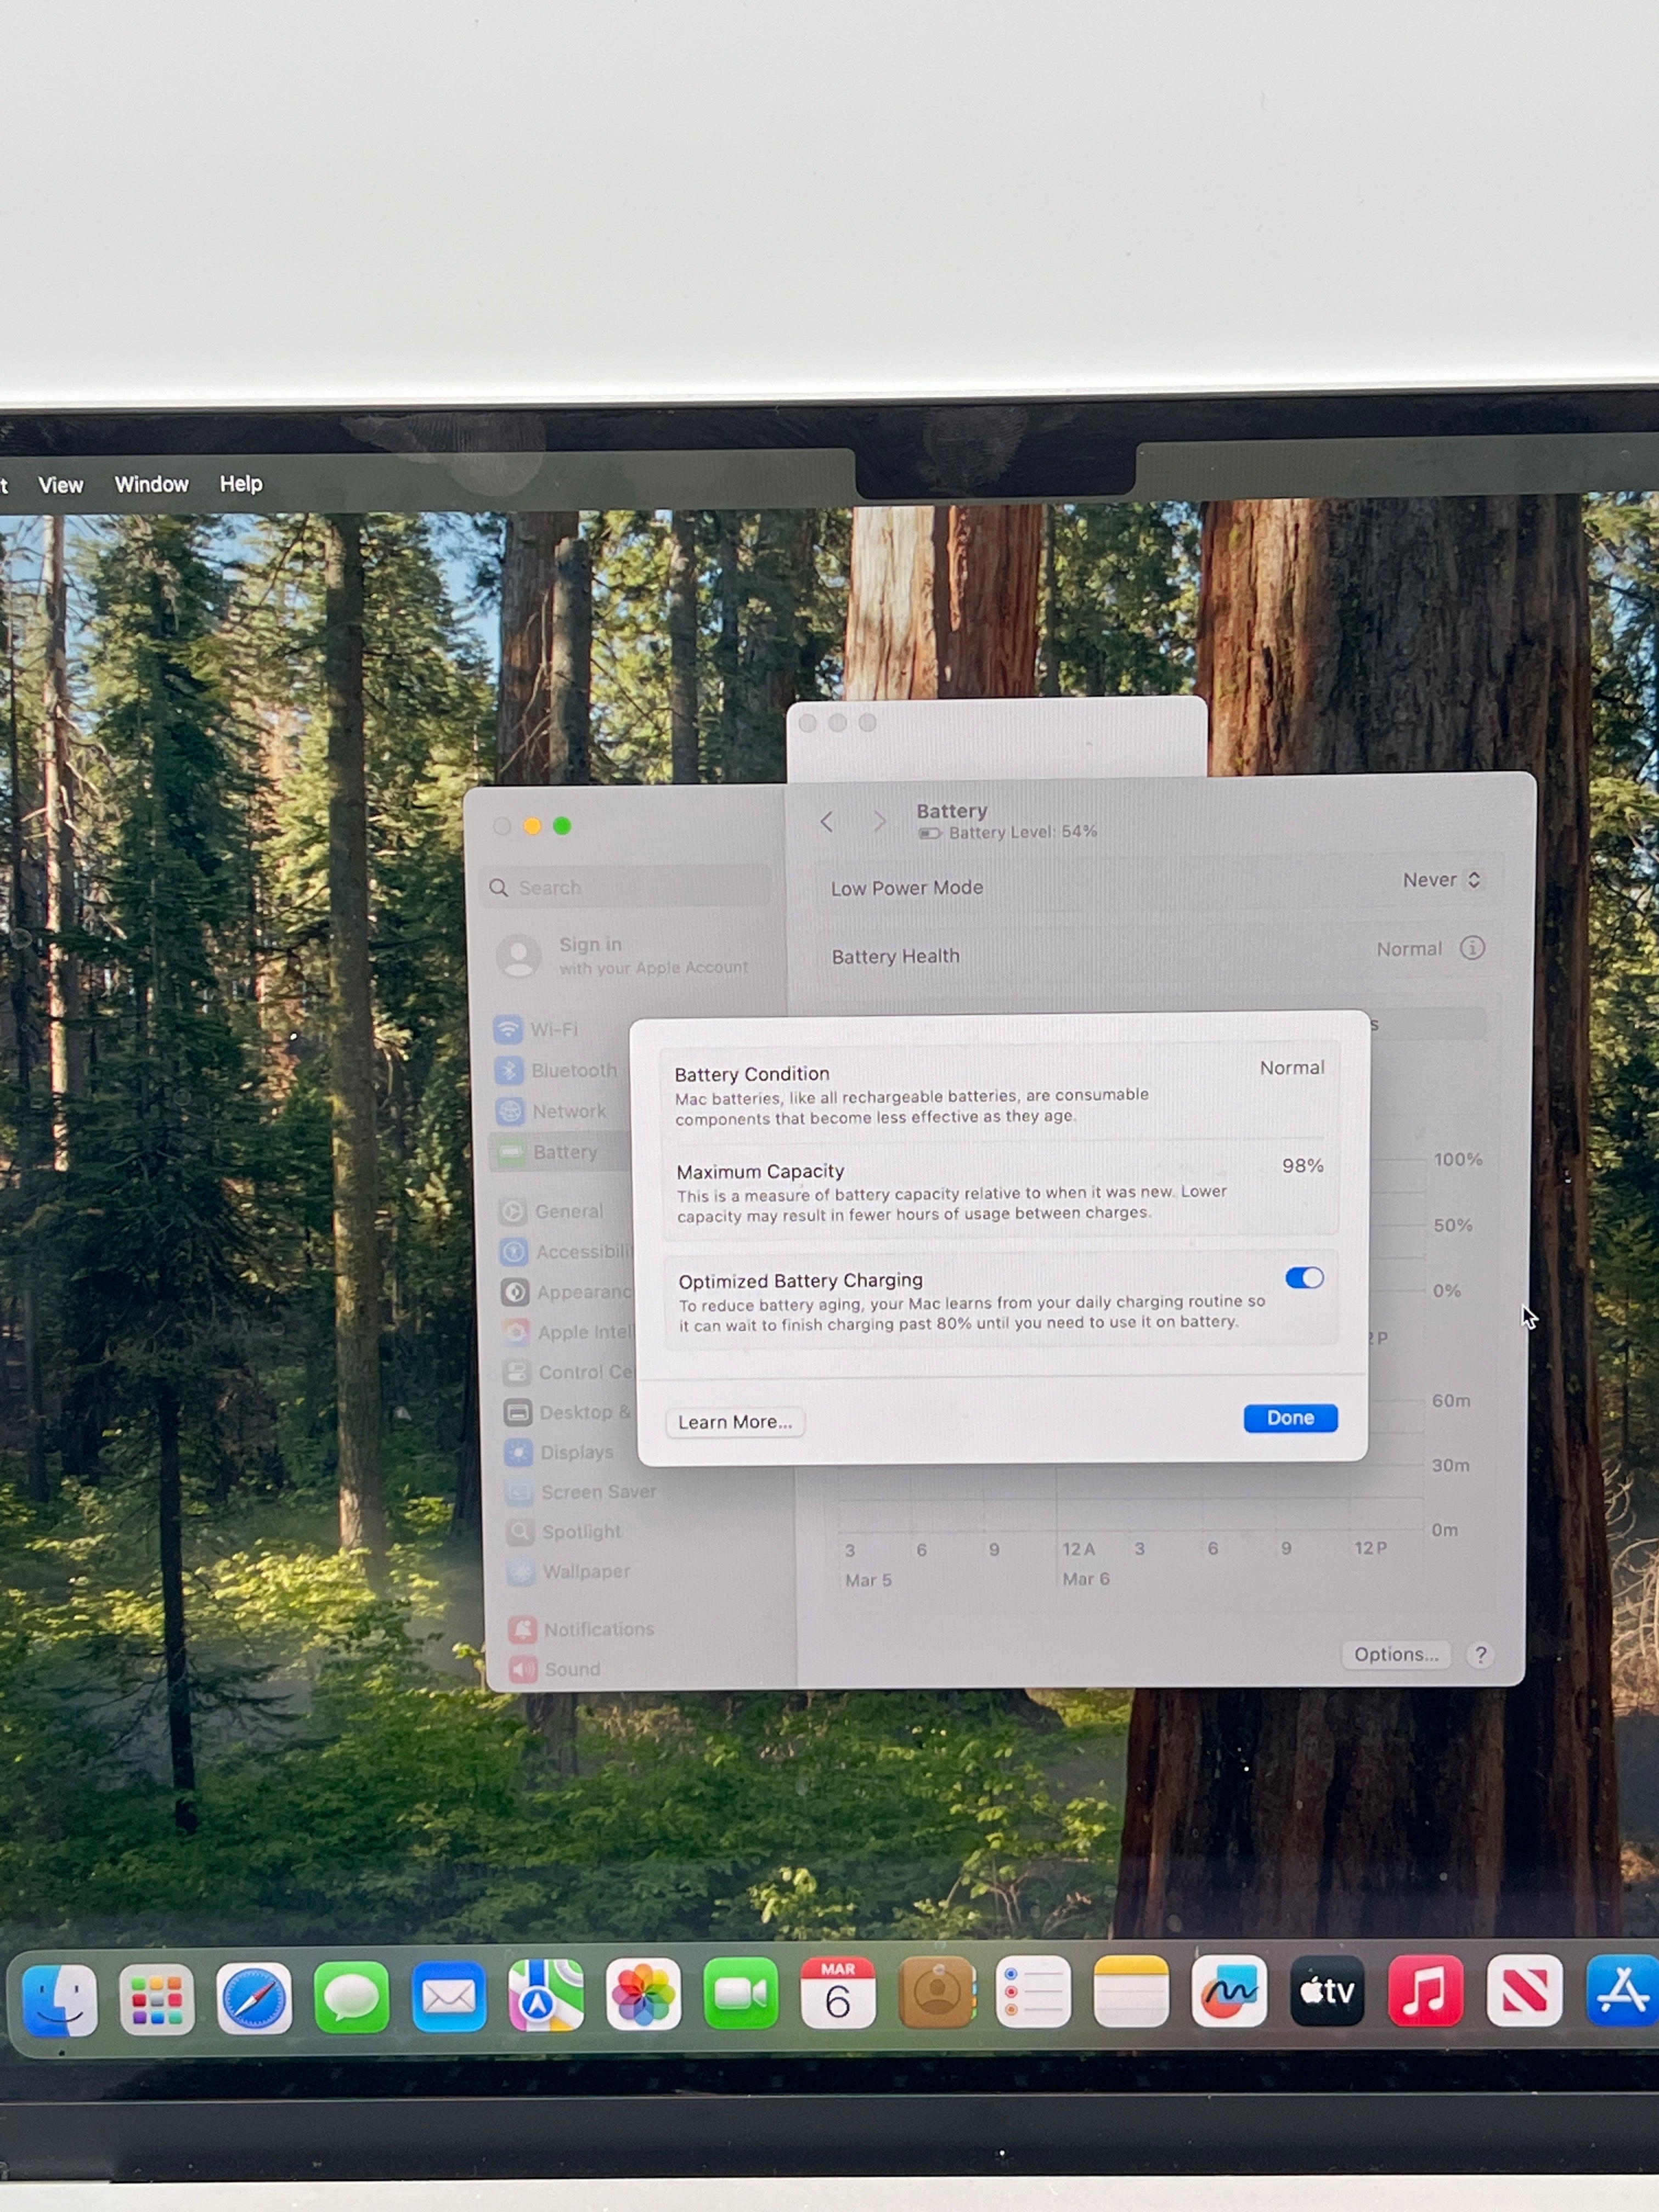Open Wallpaper in the settings sidebar

click(569, 1572)
